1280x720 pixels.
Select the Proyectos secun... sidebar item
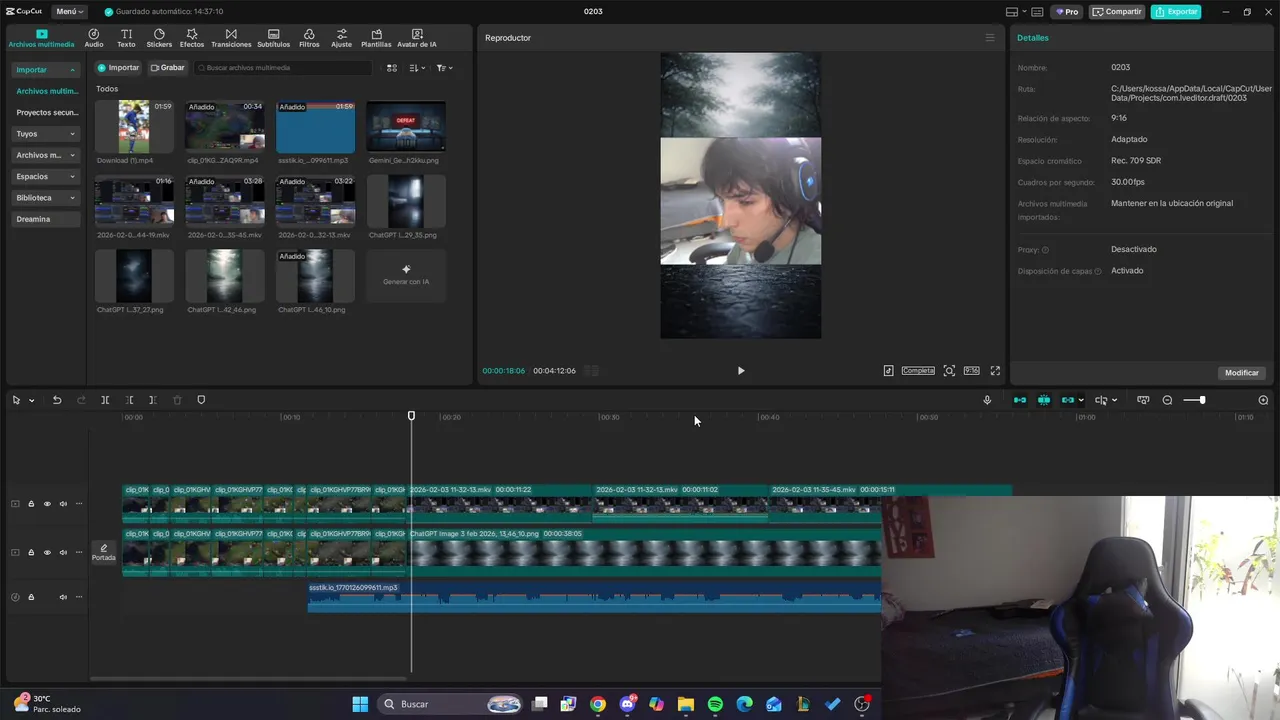click(x=46, y=113)
